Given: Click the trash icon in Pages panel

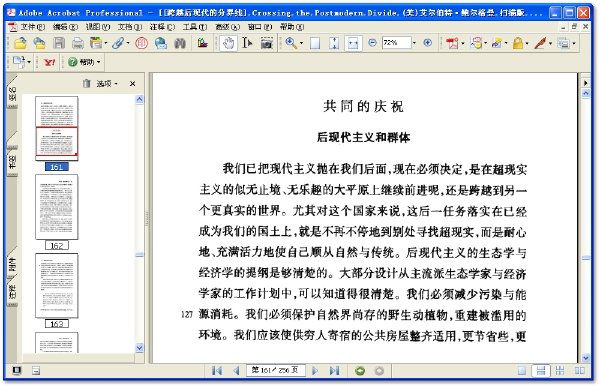Looking at the screenshot, I should tap(87, 83).
